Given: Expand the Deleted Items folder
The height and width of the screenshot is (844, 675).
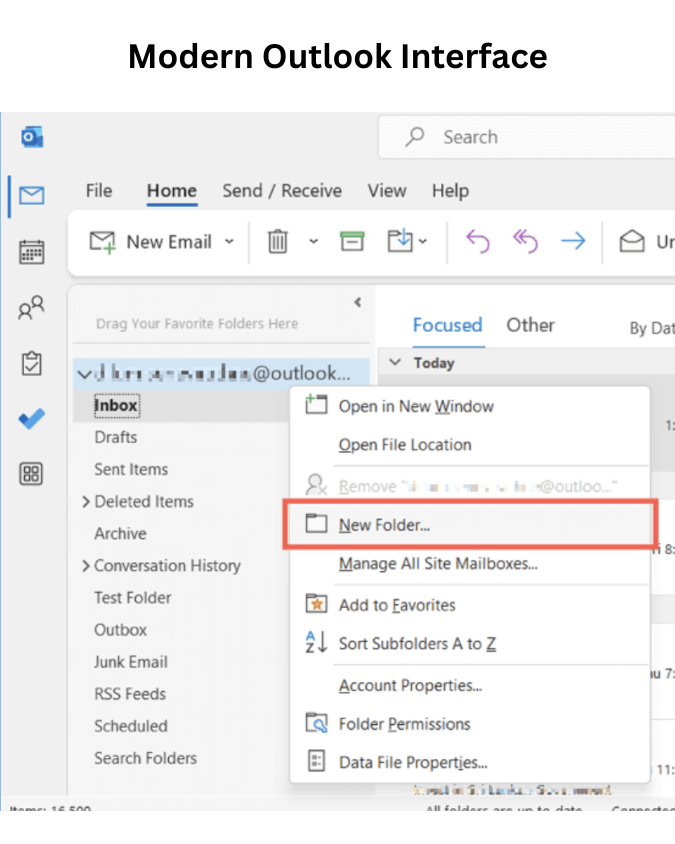Looking at the screenshot, I should pyautogui.click(x=86, y=502).
